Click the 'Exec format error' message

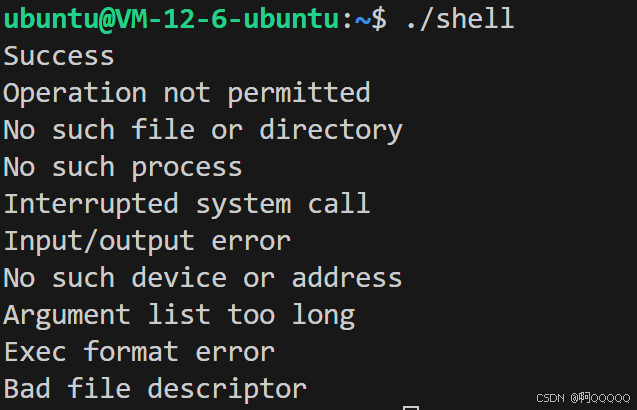[x=139, y=352]
